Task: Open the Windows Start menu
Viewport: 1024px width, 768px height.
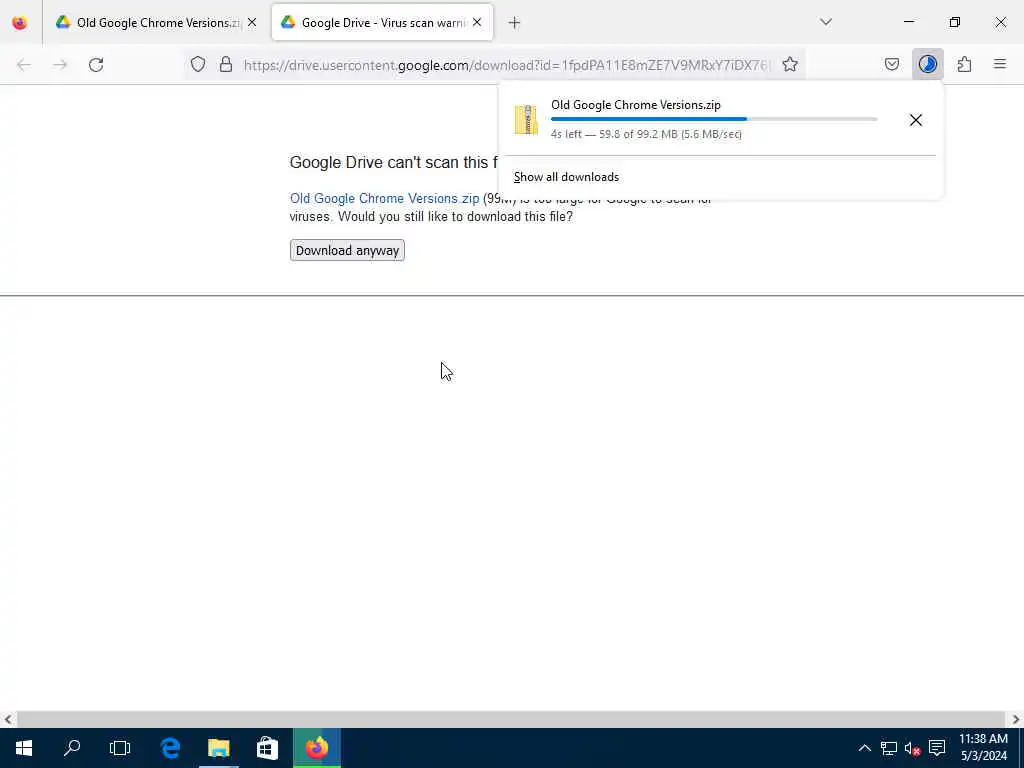Action: pos(24,748)
